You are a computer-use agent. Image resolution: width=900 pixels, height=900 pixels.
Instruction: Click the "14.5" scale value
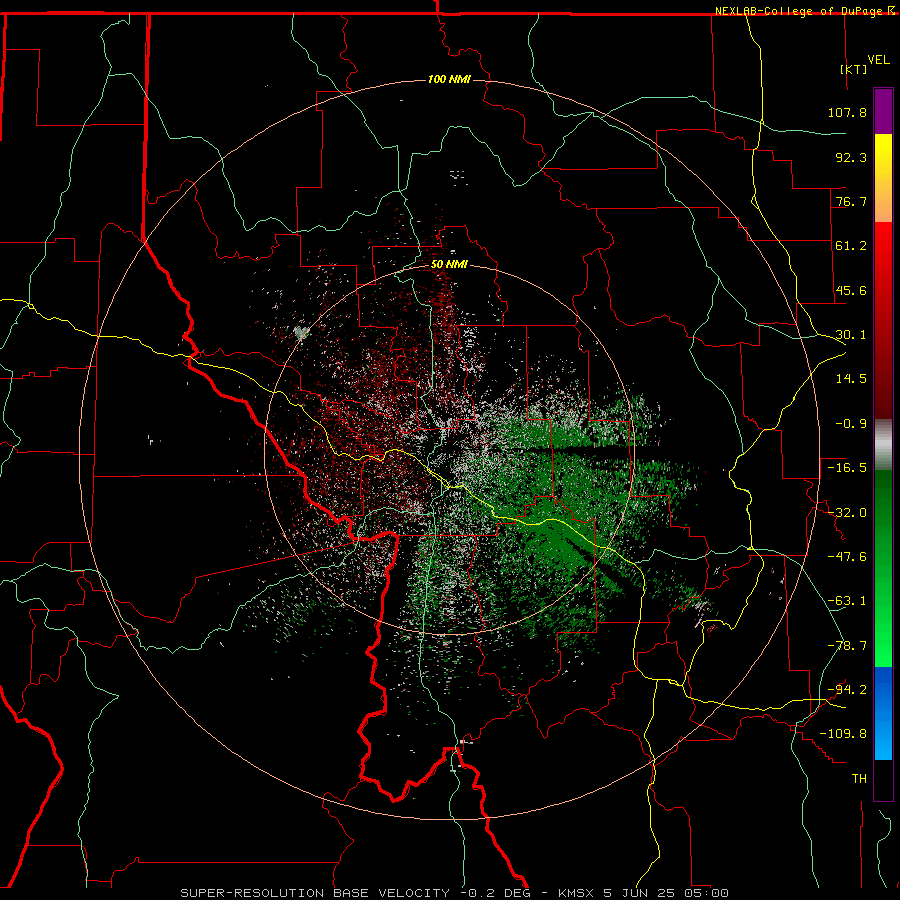pos(851,379)
